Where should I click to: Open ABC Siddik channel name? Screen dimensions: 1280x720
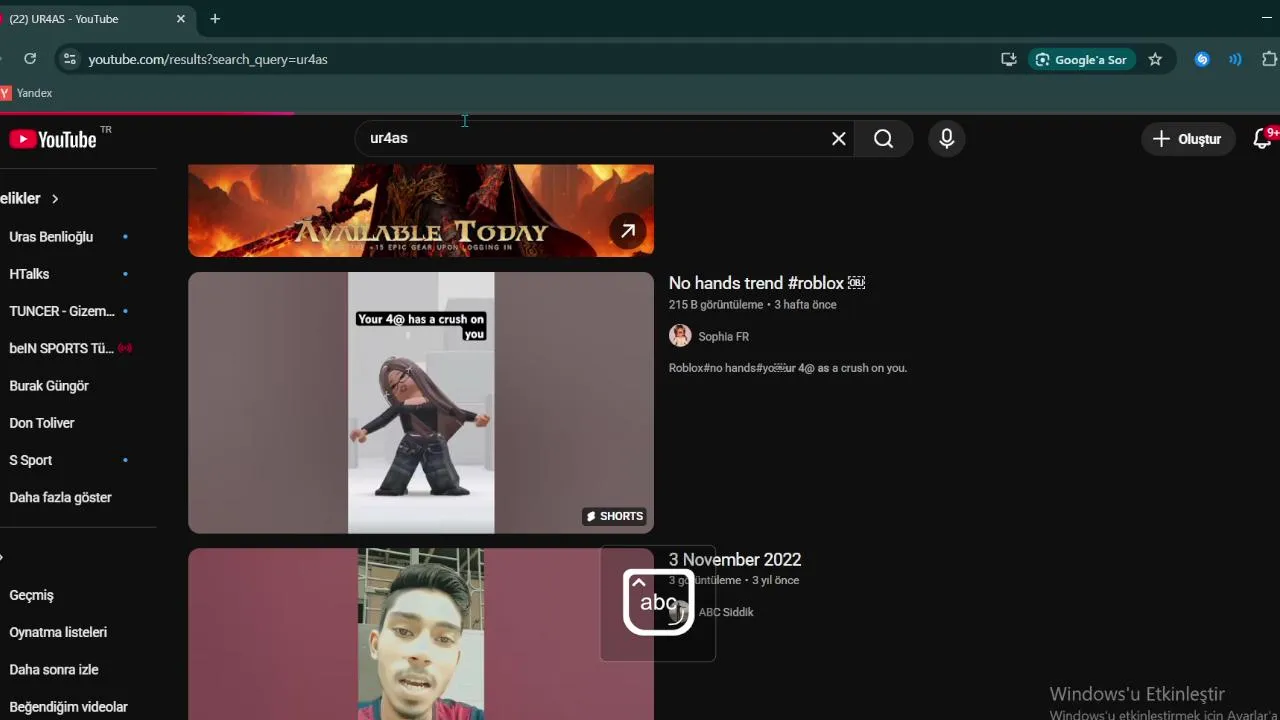tap(726, 612)
